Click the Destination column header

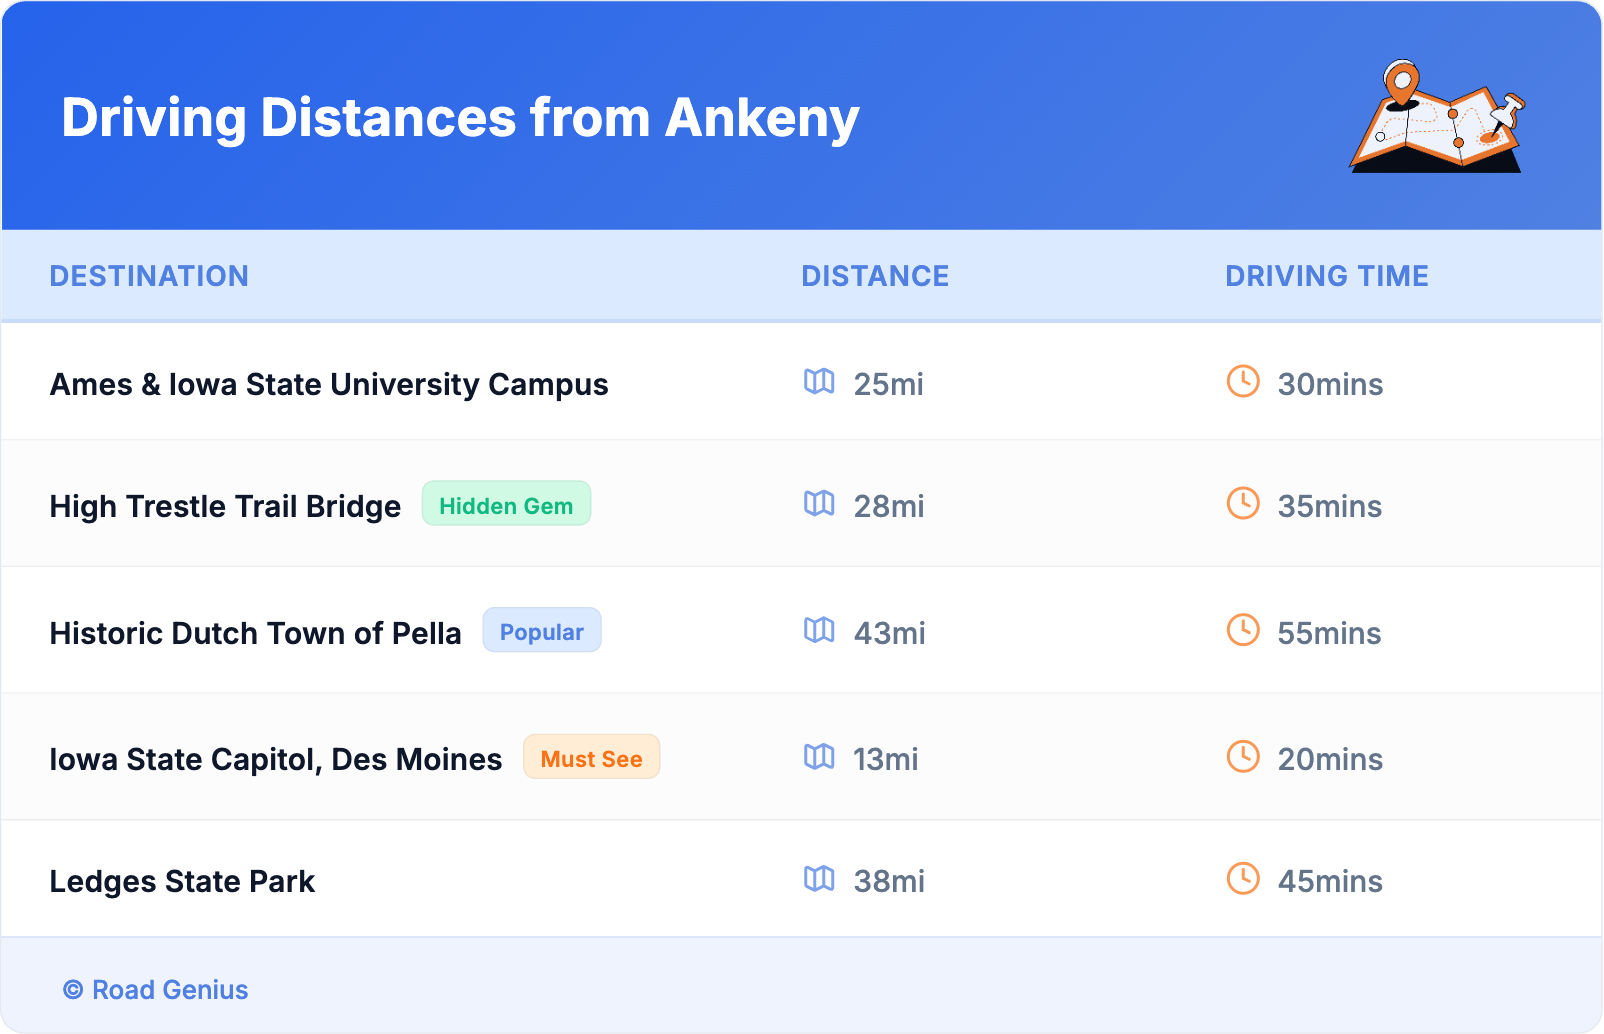click(x=149, y=276)
